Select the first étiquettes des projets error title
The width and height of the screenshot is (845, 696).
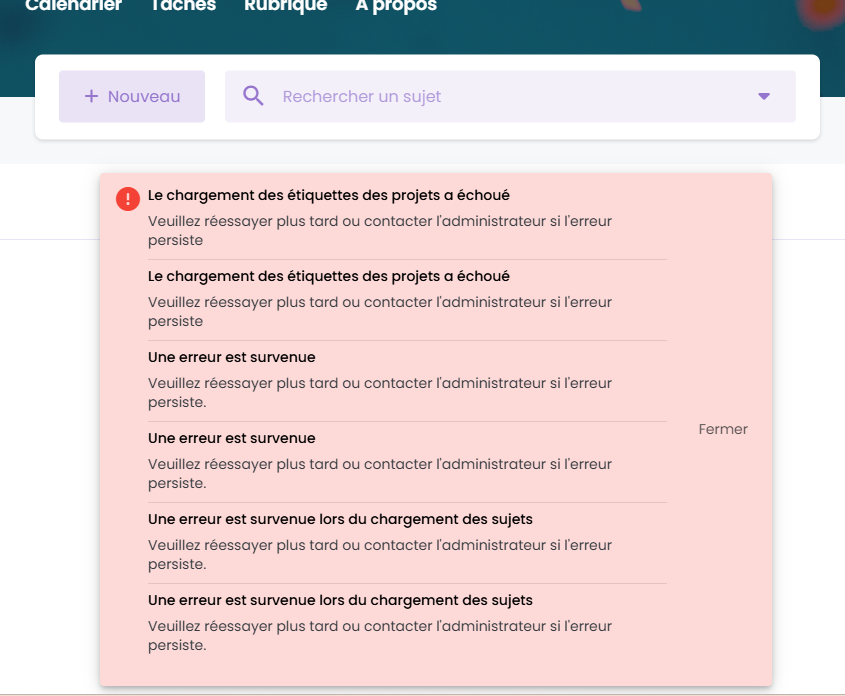[x=328, y=195]
